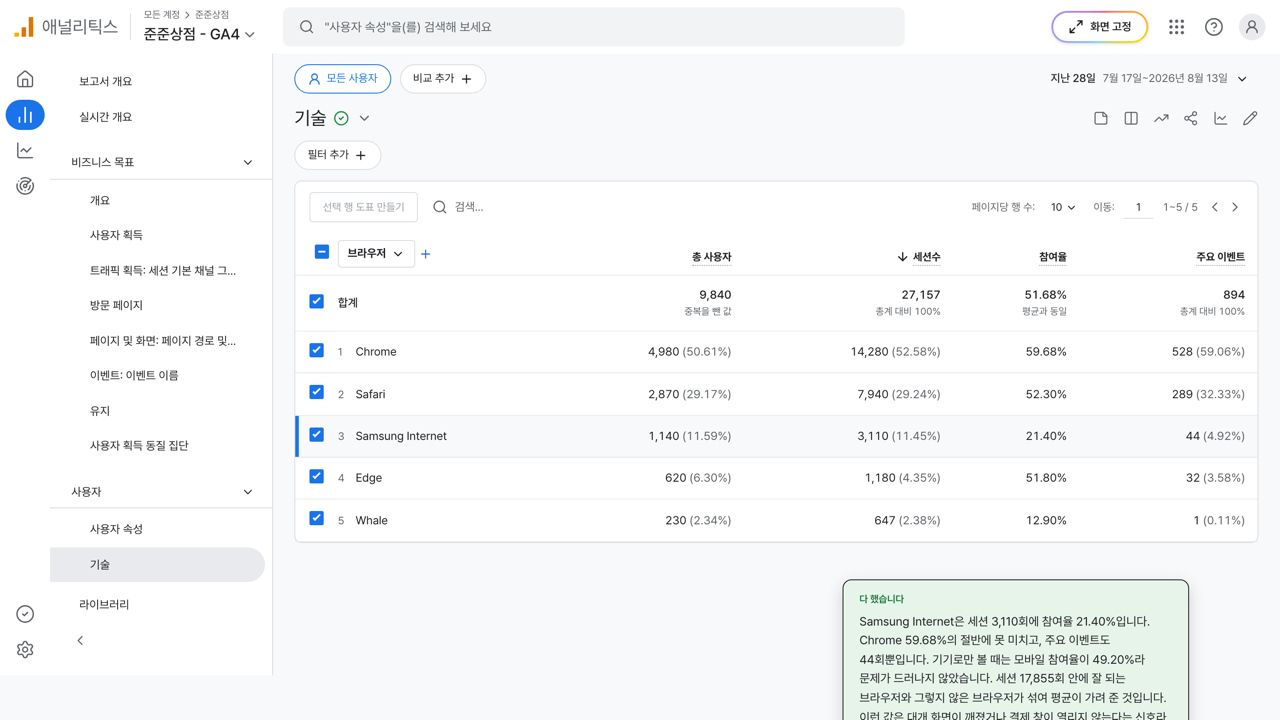Image resolution: width=1280 pixels, height=720 pixels.
Task: Click the table 검색 field
Action: (469, 207)
